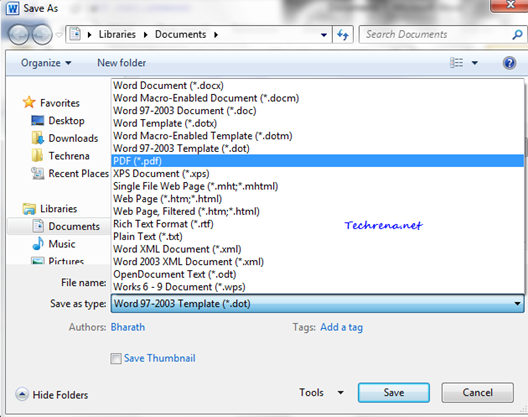Select Works 6 - 9 Document (*.wps)

(317, 287)
